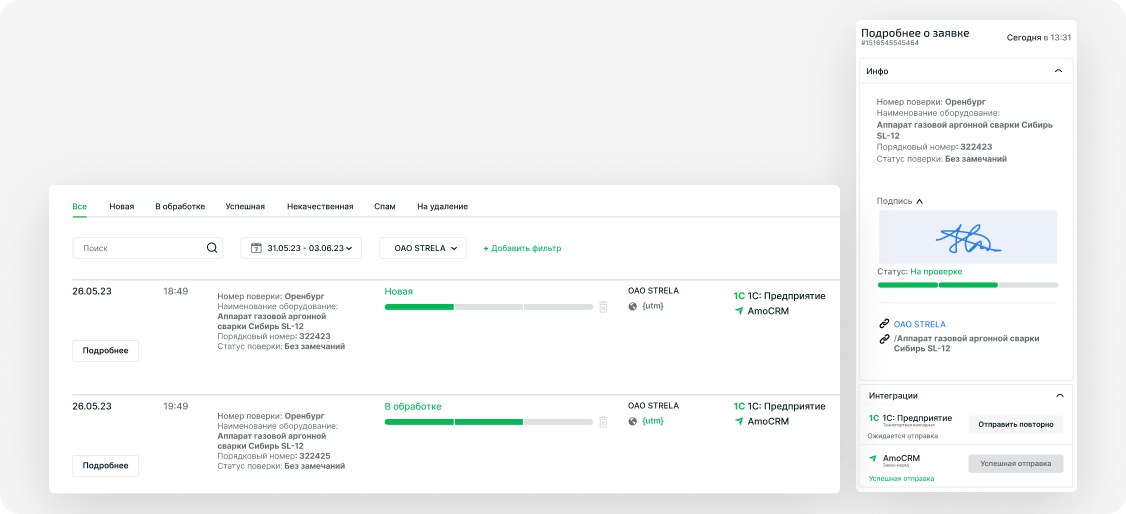Click the calendar icon in date filter
The width and height of the screenshot is (1126, 514).
[x=256, y=248]
